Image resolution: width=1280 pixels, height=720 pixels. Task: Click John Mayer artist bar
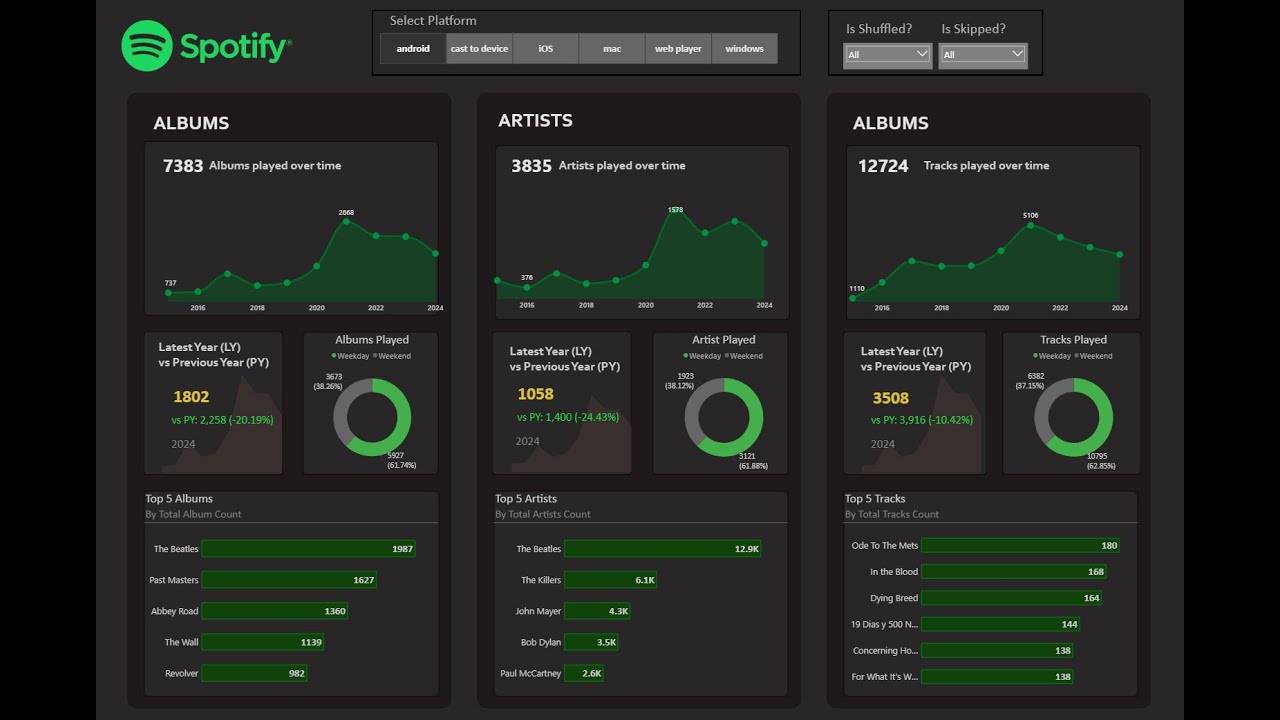click(597, 611)
